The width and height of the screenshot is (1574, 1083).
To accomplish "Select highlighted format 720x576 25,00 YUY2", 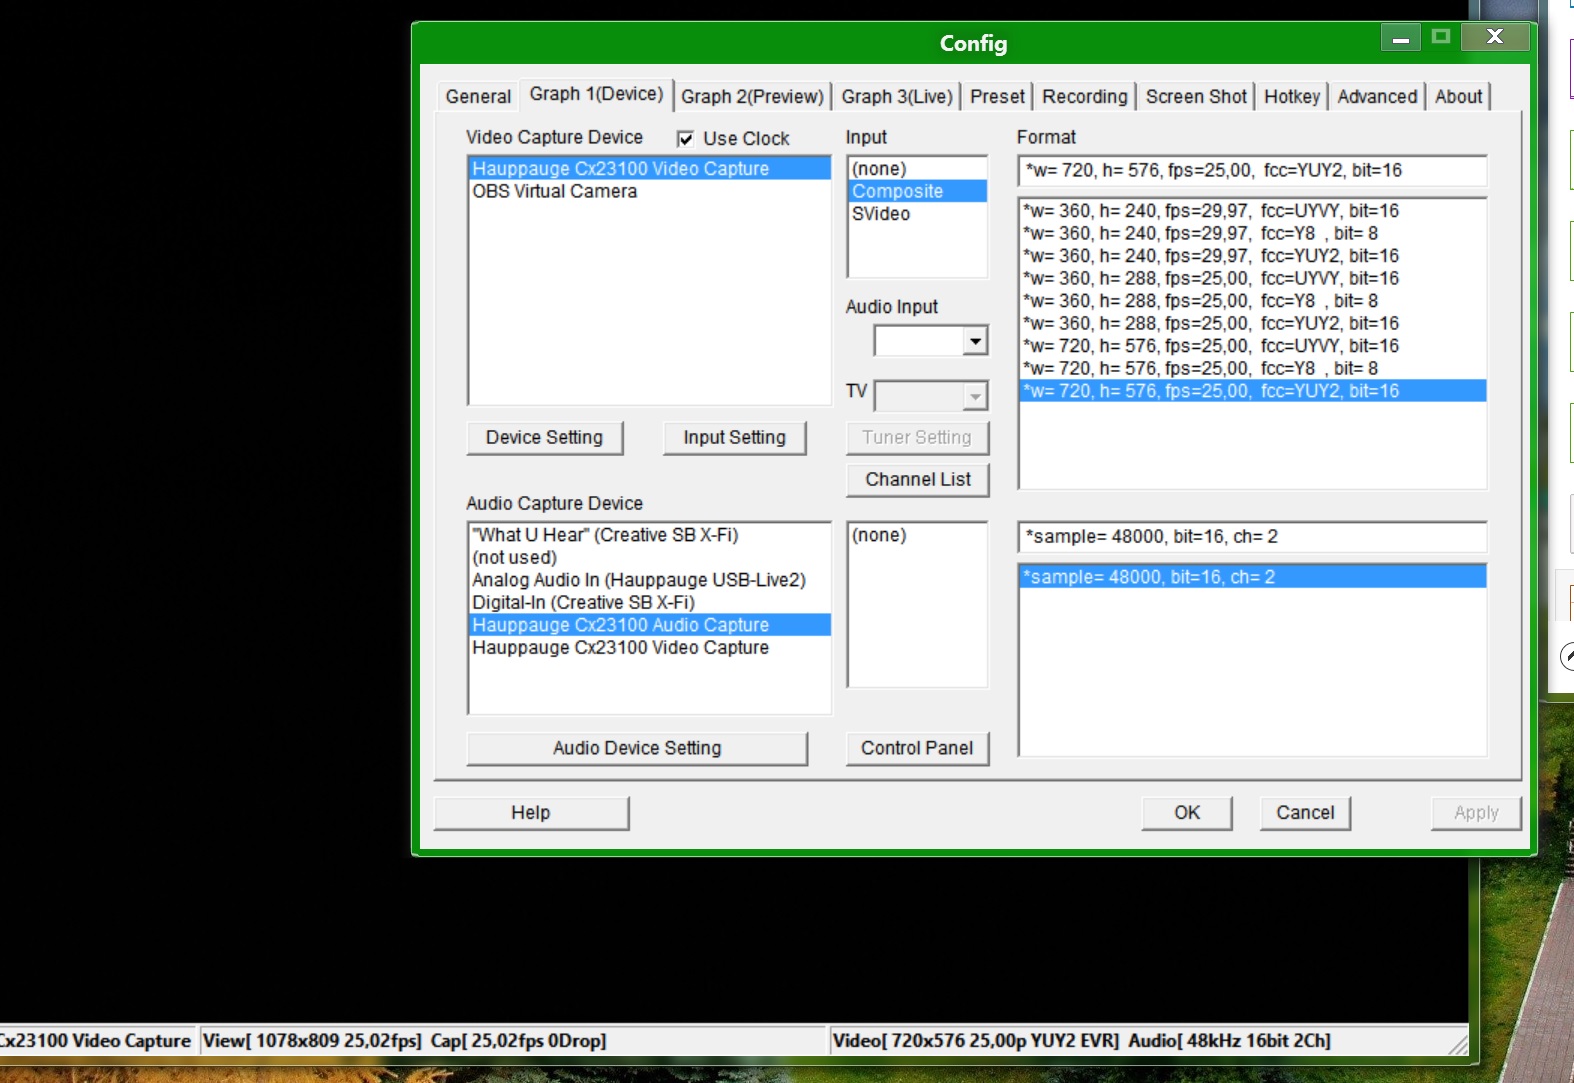I will 1252,391.
